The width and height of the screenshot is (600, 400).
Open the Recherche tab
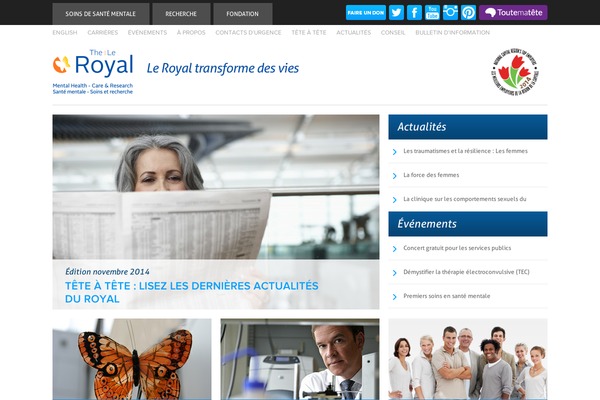coord(181,14)
